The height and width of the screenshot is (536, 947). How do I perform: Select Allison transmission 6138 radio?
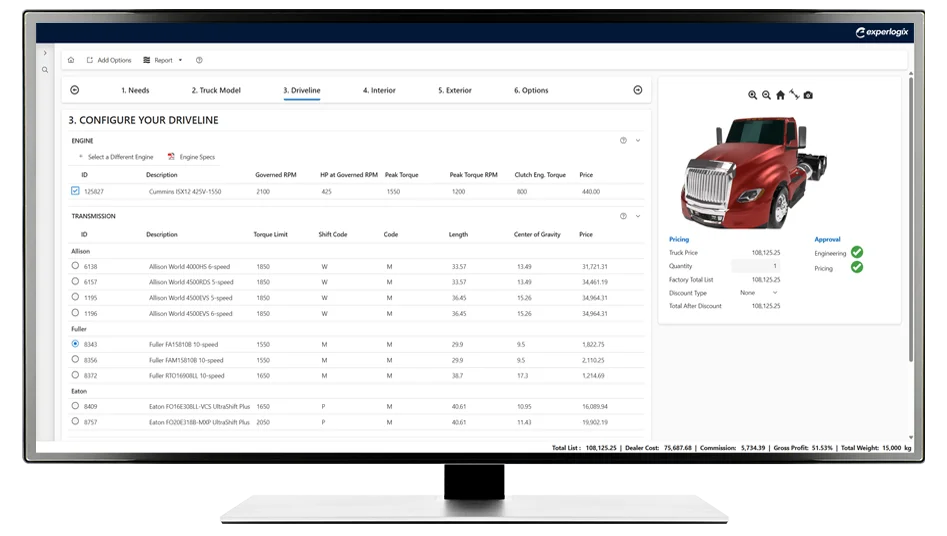(75, 266)
